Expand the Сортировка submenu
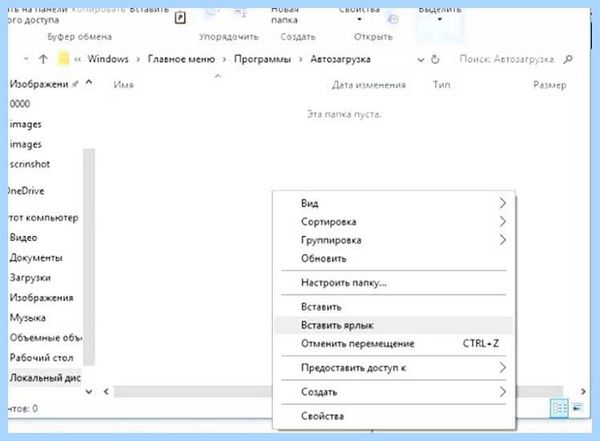 pyautogui.click(x=393, y=222)
